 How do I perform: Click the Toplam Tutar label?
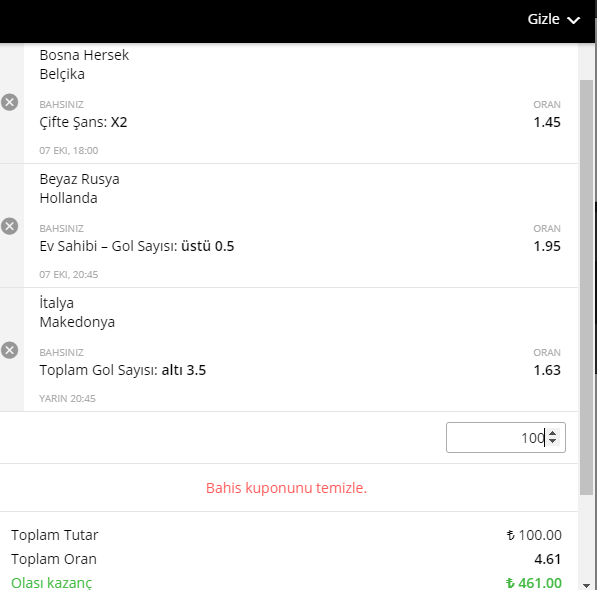tap(54, 535)
